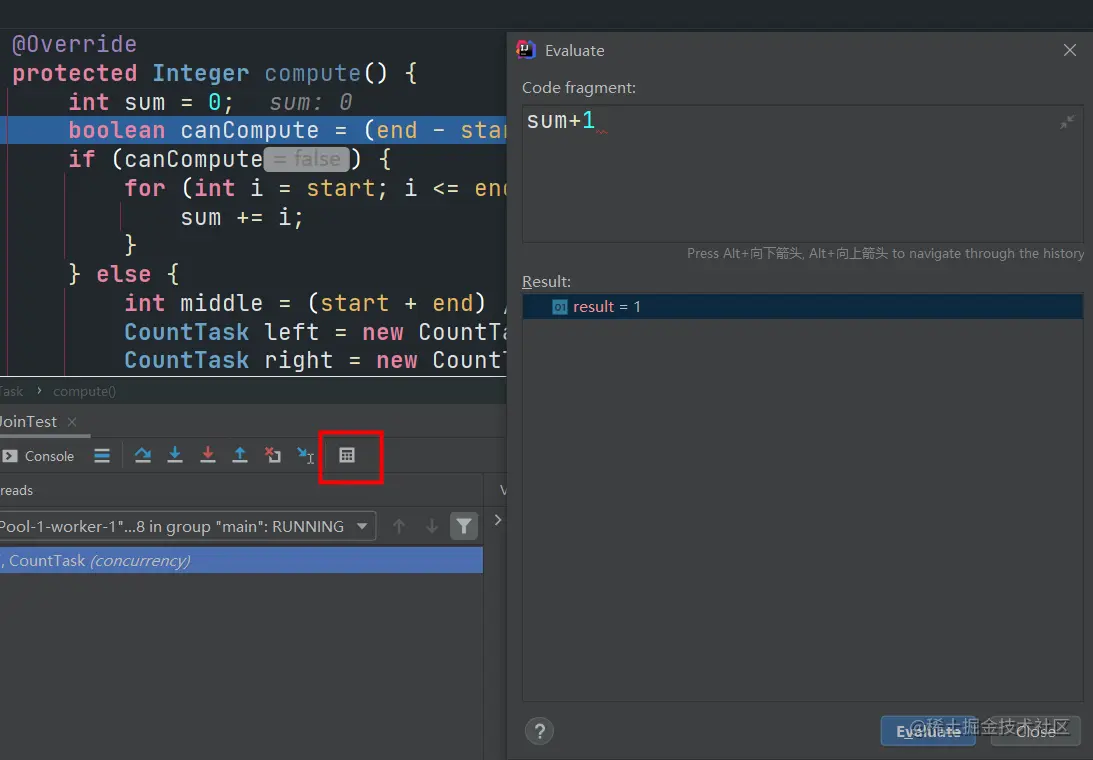The height and width of the screenshot is (760, 1093).
Task: Click the 'CountTask left' declaration line
Action: pyautogui.click(x=315, y=333)
